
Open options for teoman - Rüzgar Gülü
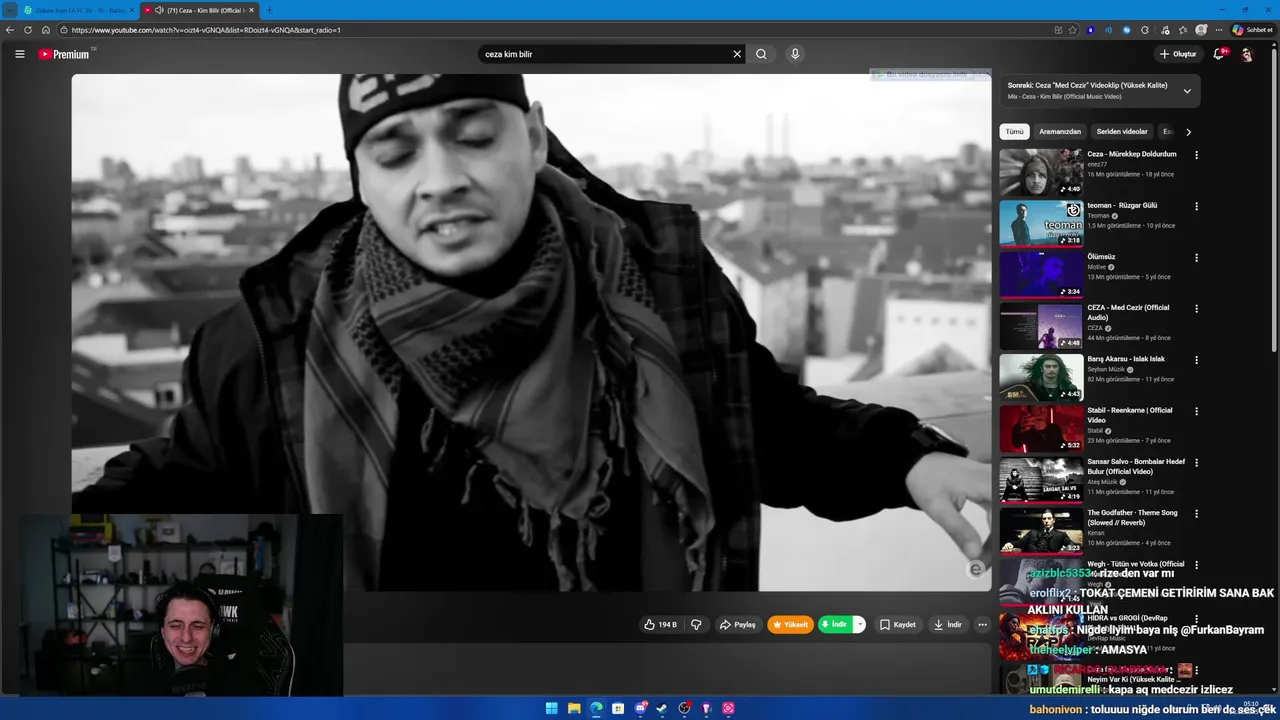1196,206
